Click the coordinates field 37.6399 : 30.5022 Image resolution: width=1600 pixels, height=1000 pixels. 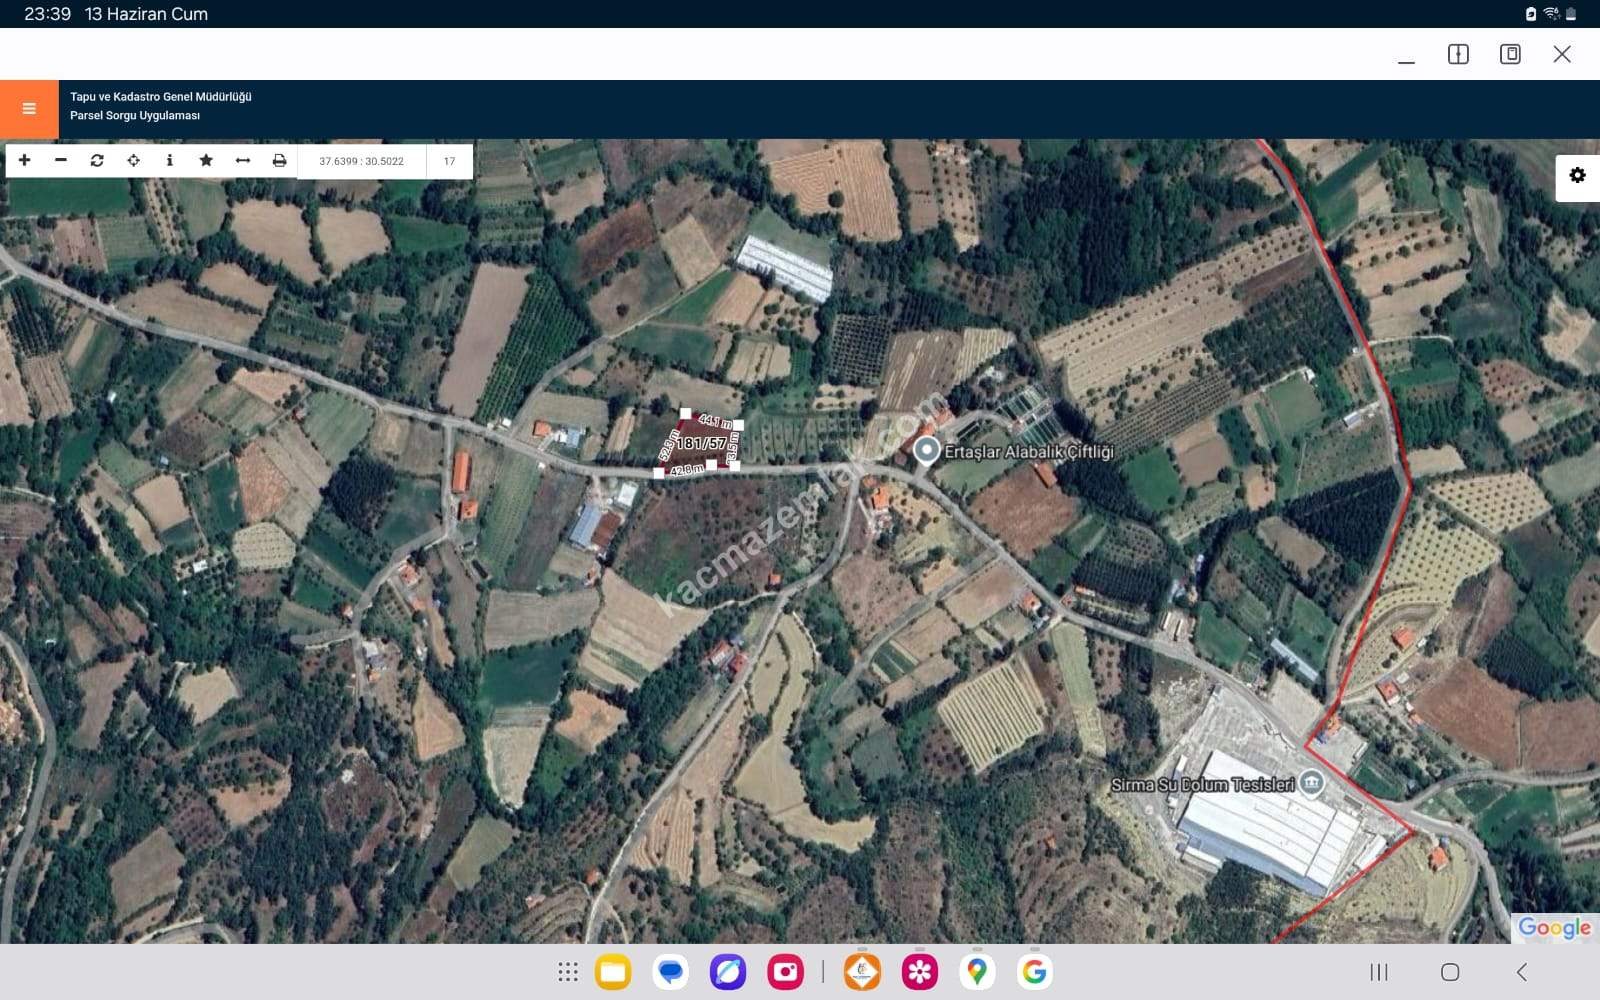point(361,161)
